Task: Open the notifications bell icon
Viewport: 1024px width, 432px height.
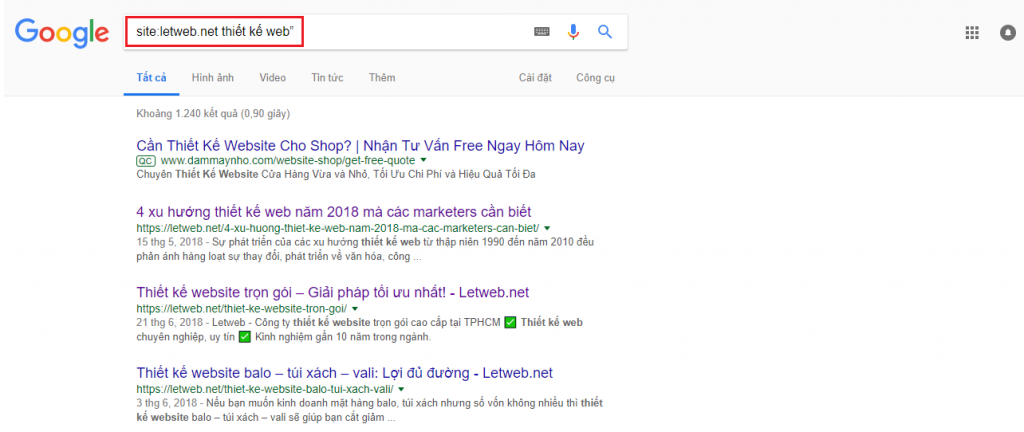Action: point(1008,33)
